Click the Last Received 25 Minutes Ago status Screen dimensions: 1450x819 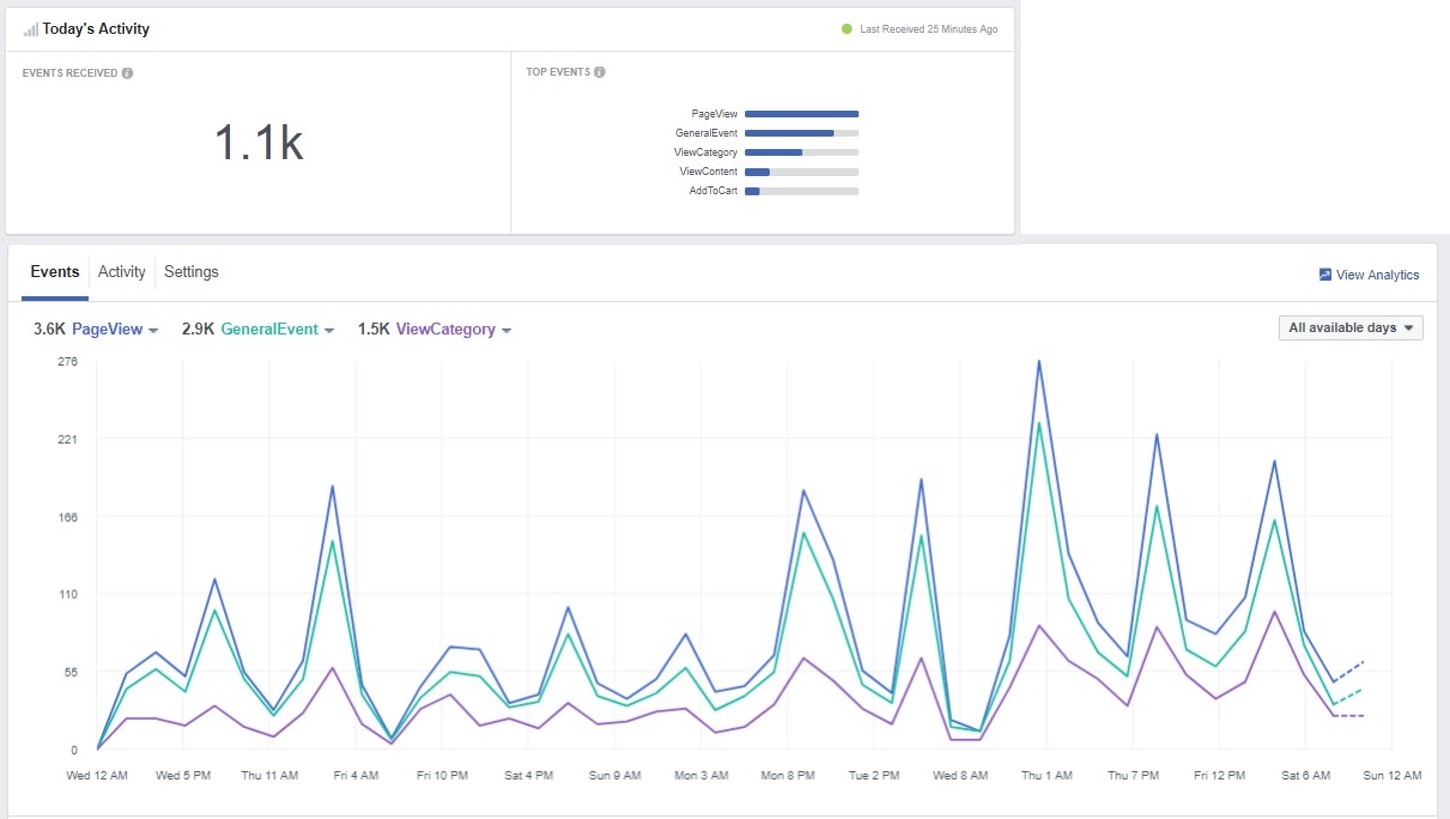point(928,29)
